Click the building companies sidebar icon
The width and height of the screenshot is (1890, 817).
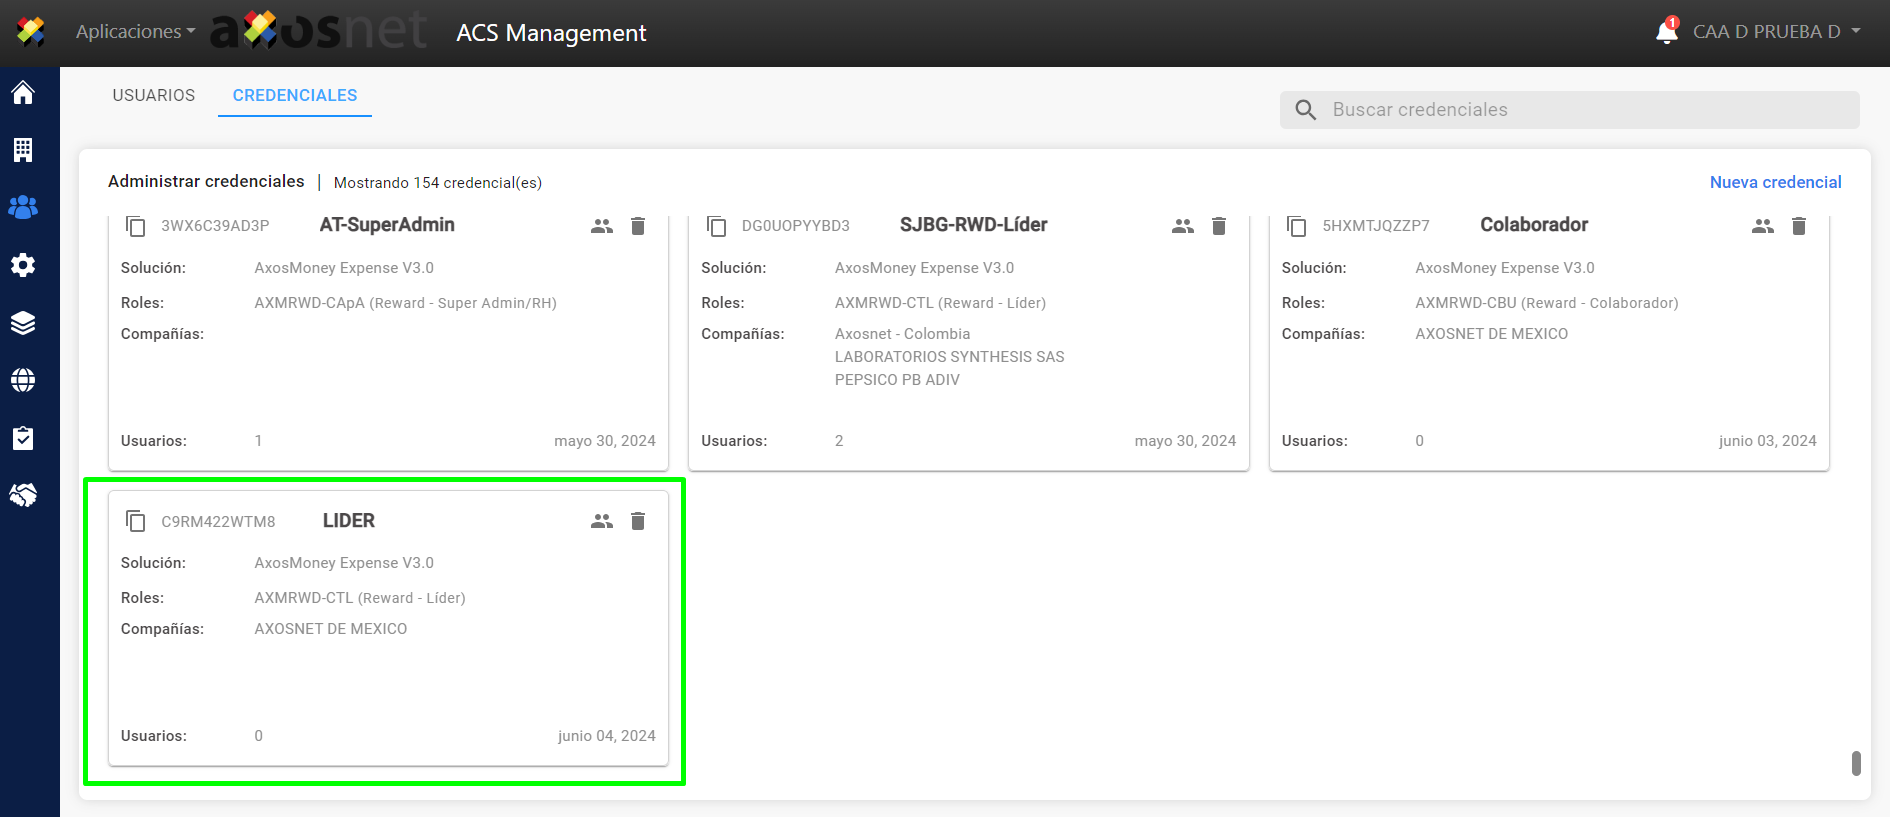click(23, 150)
